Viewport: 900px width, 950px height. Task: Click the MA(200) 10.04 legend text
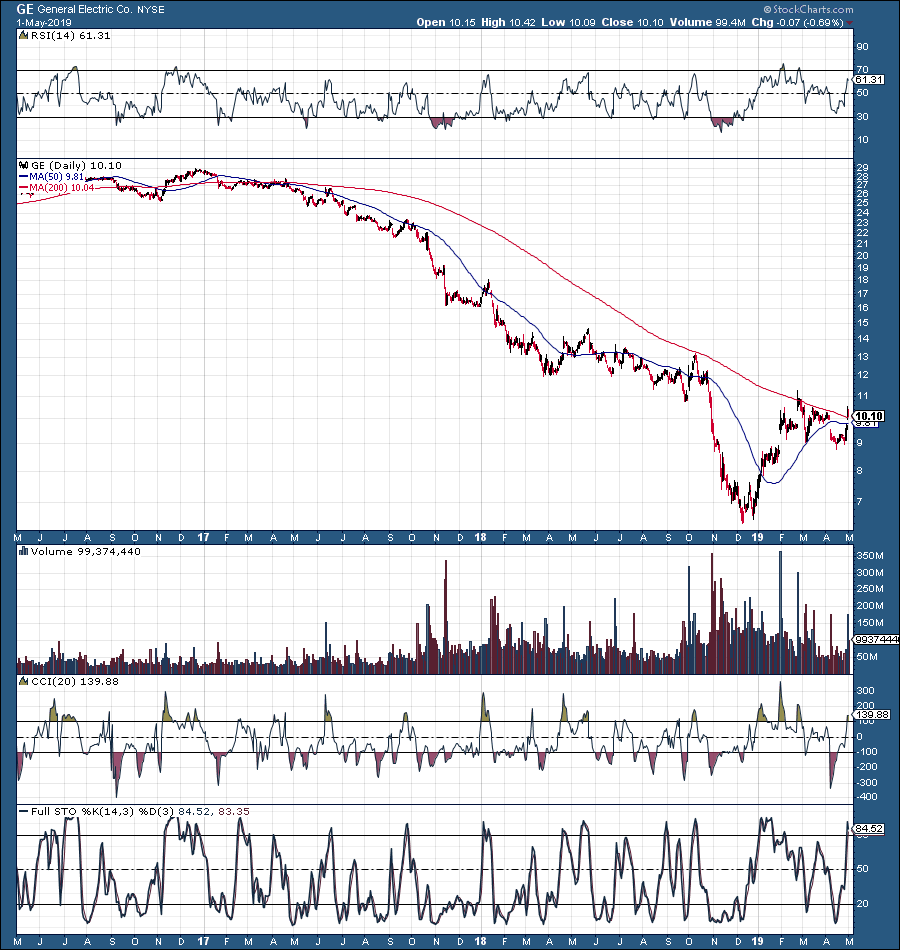[x=61, y=188]
